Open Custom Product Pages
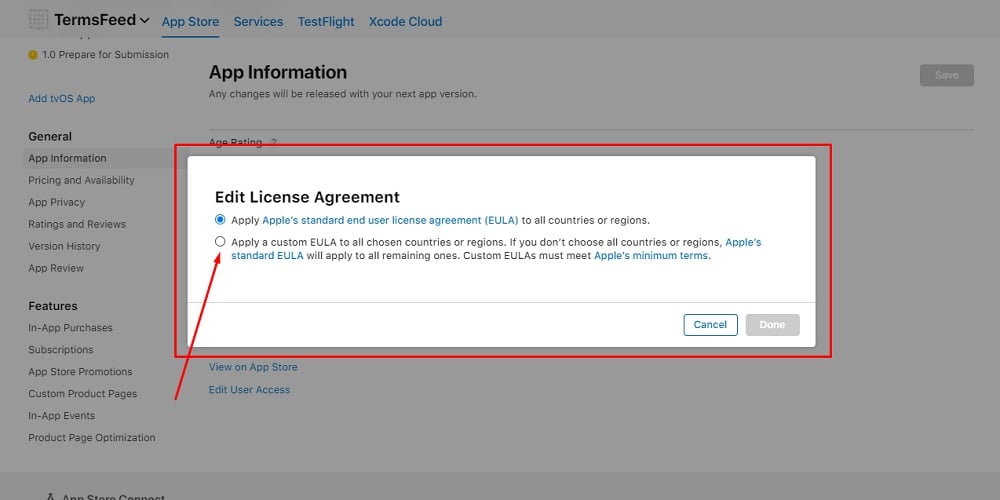Screen dimensions: 1000x500 (82, 394)
